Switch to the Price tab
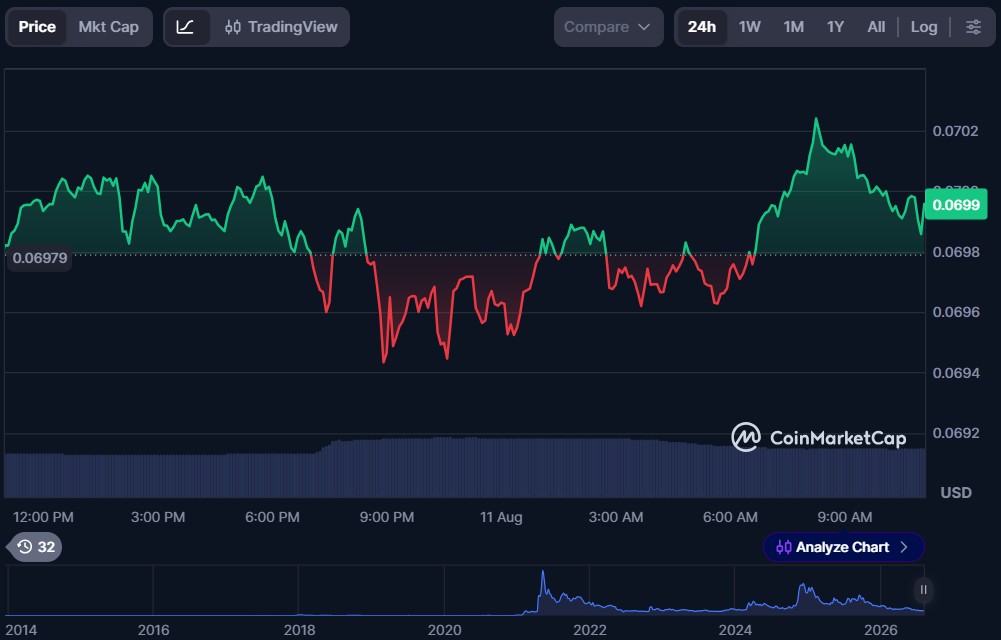The width and height of the screenshot is (1001, 640). 36,27
